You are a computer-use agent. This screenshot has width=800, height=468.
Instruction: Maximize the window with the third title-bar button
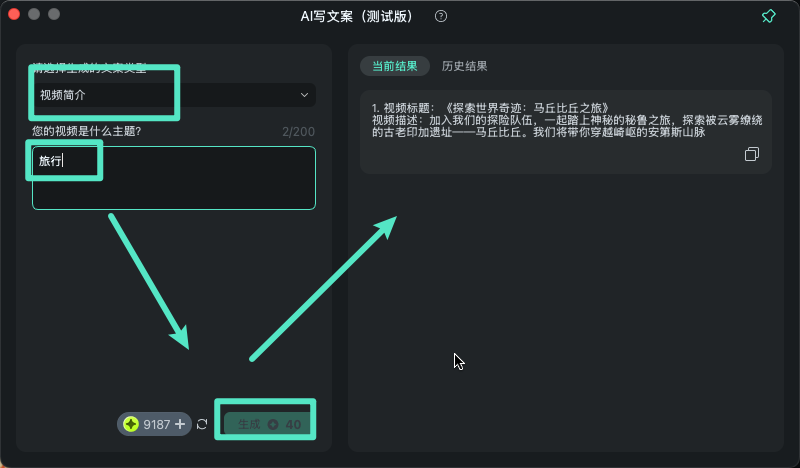[54, 15]
